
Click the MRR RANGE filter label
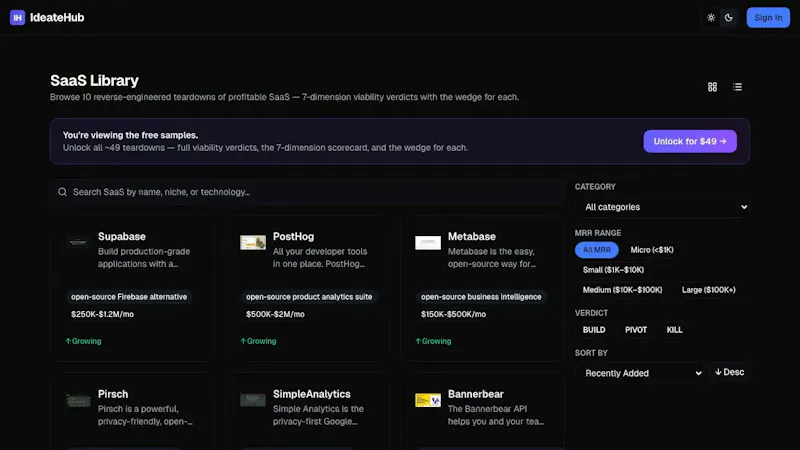click(597, 233)
